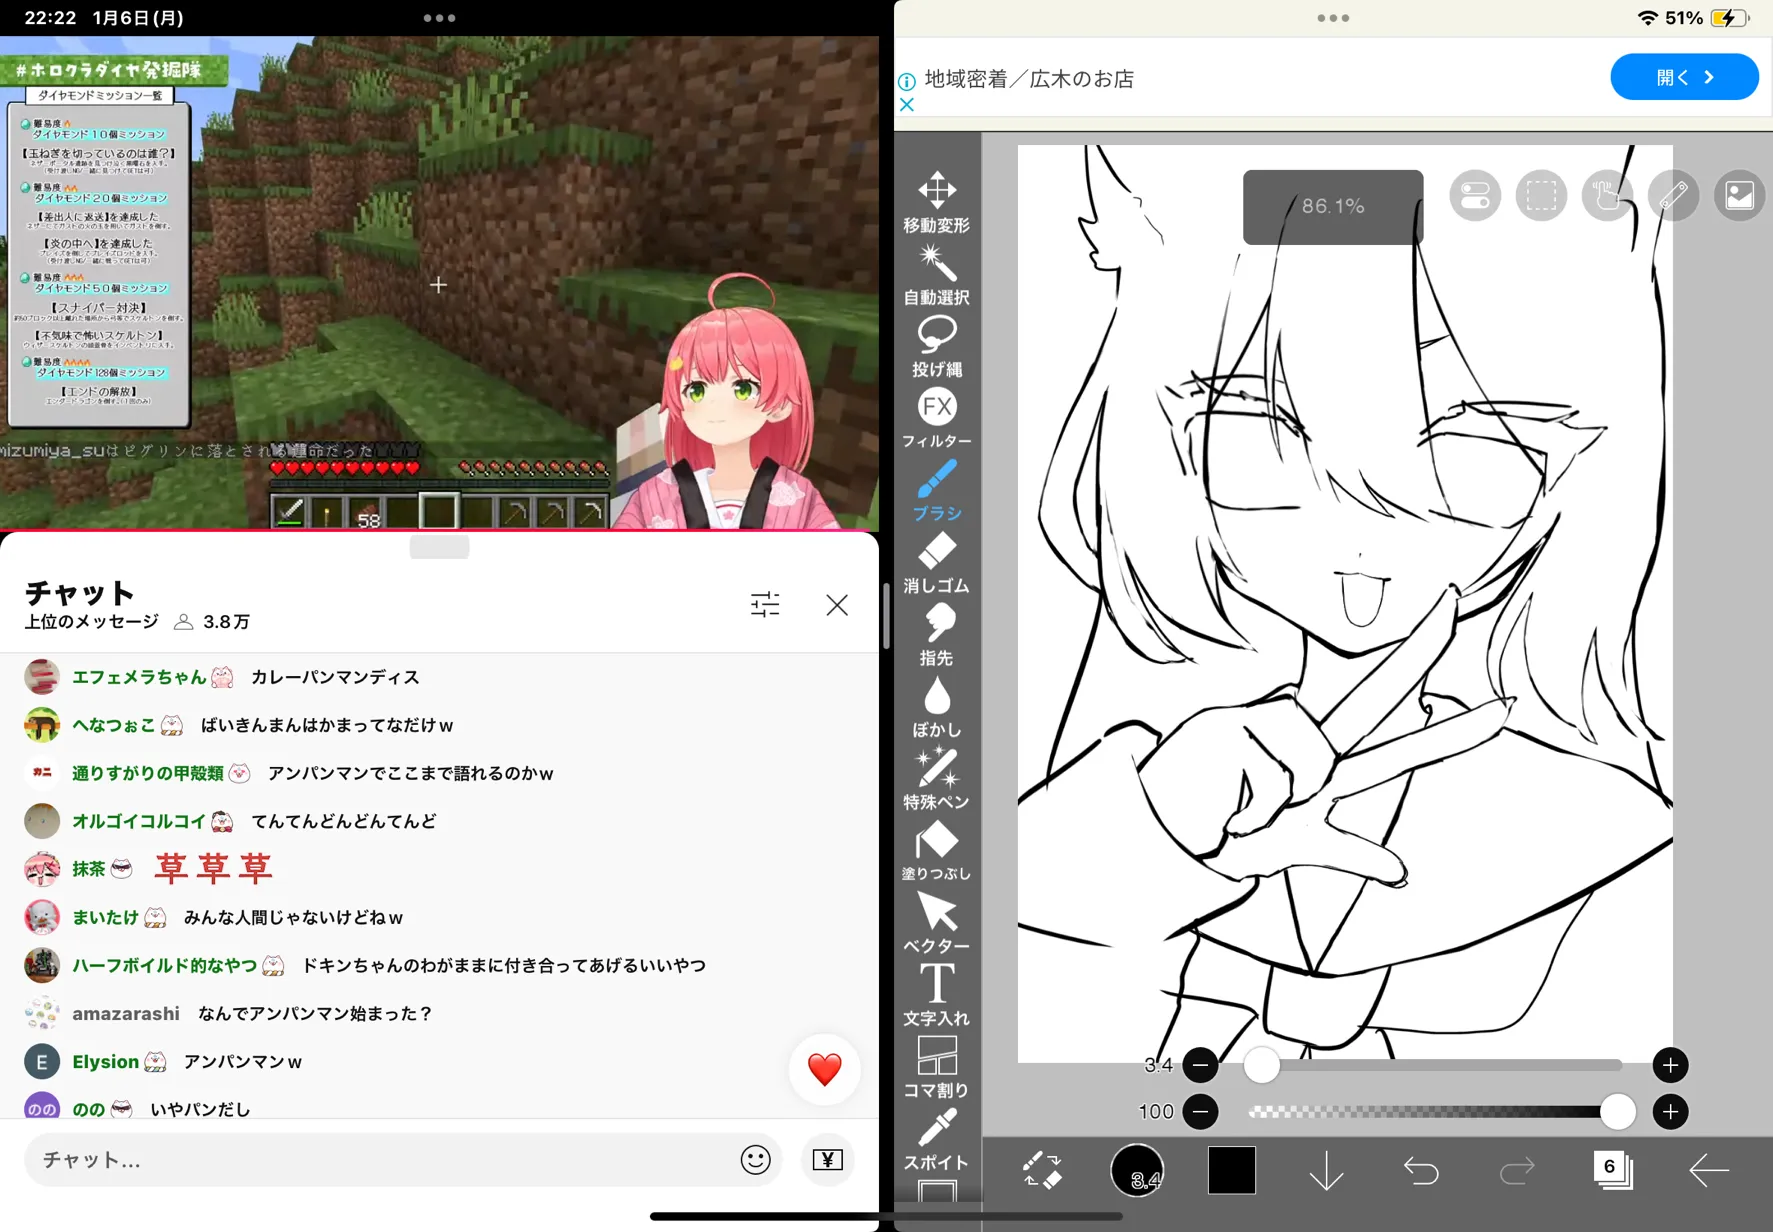Tap まいたけ's avatar in chat

(x=42, y=917)
